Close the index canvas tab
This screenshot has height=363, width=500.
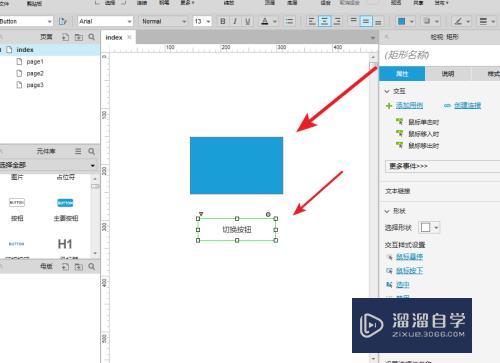[129, 37]
